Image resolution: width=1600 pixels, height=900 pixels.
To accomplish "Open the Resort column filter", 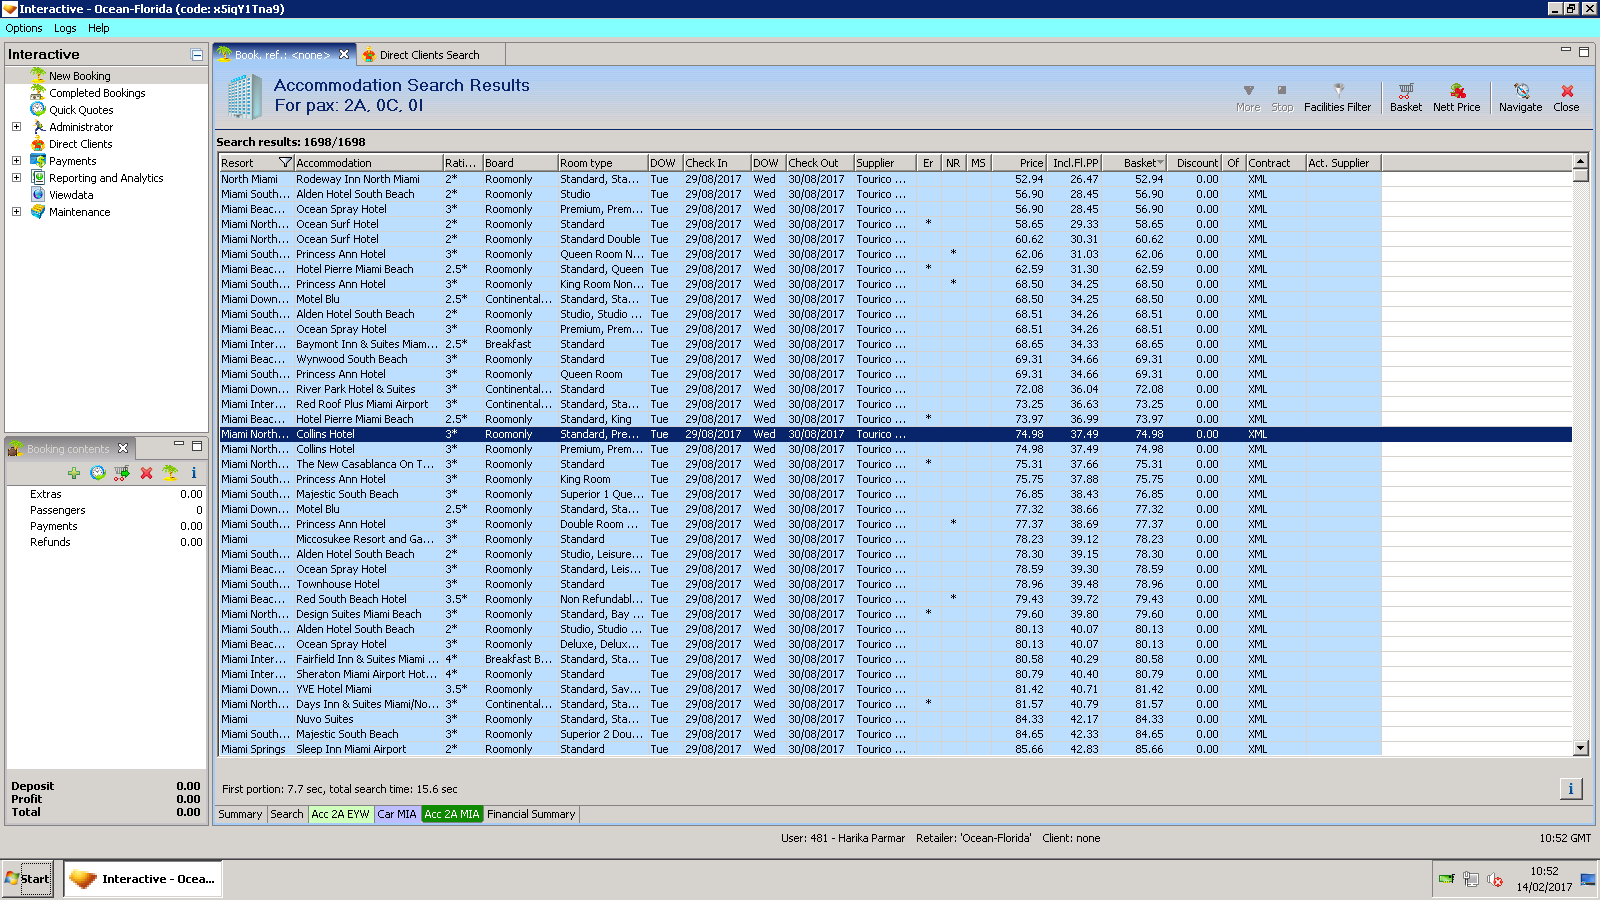I will click(285, 163).
